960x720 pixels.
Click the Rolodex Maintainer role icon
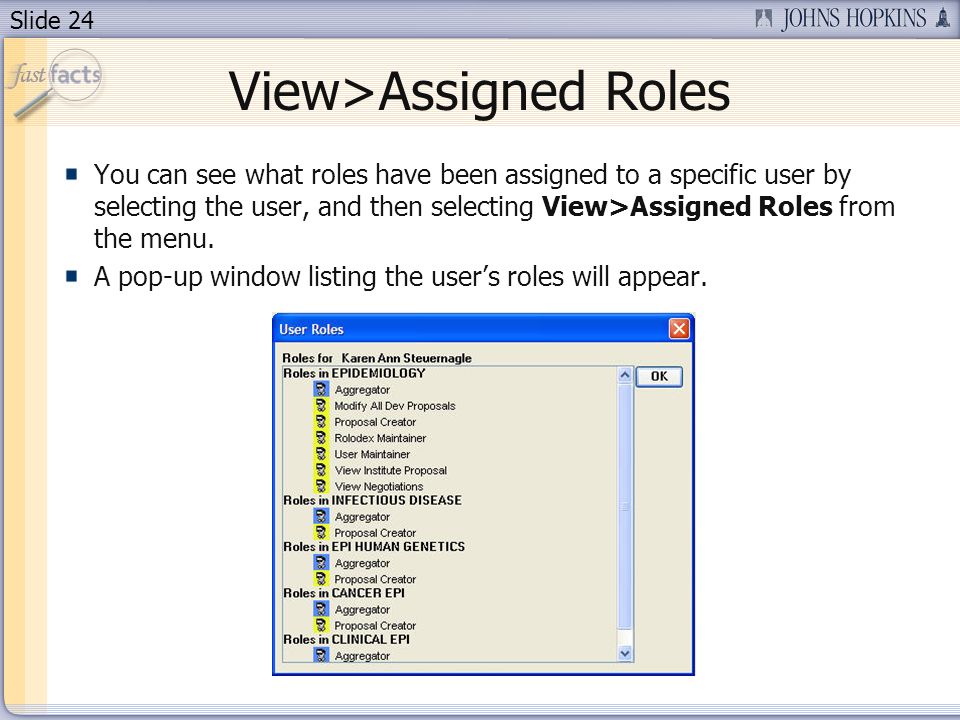(321, 438)
